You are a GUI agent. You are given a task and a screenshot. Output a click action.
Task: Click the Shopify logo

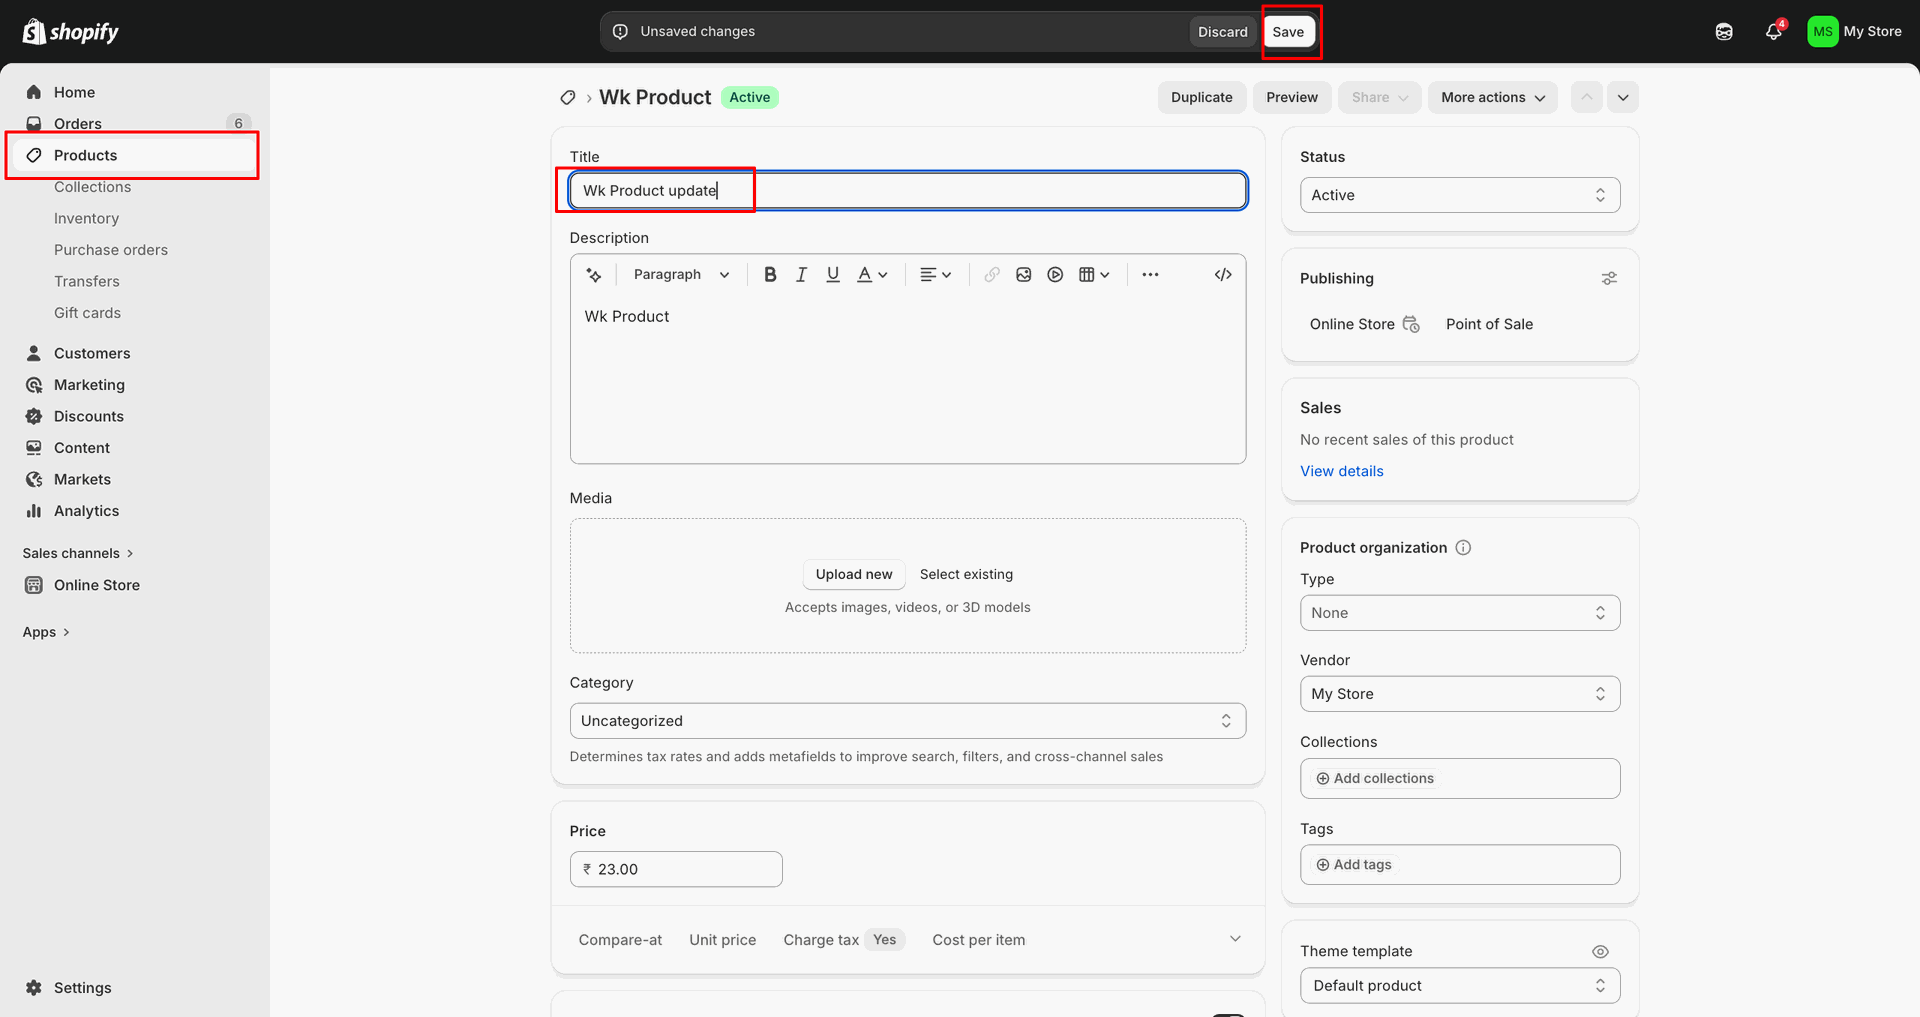(70, 32)
